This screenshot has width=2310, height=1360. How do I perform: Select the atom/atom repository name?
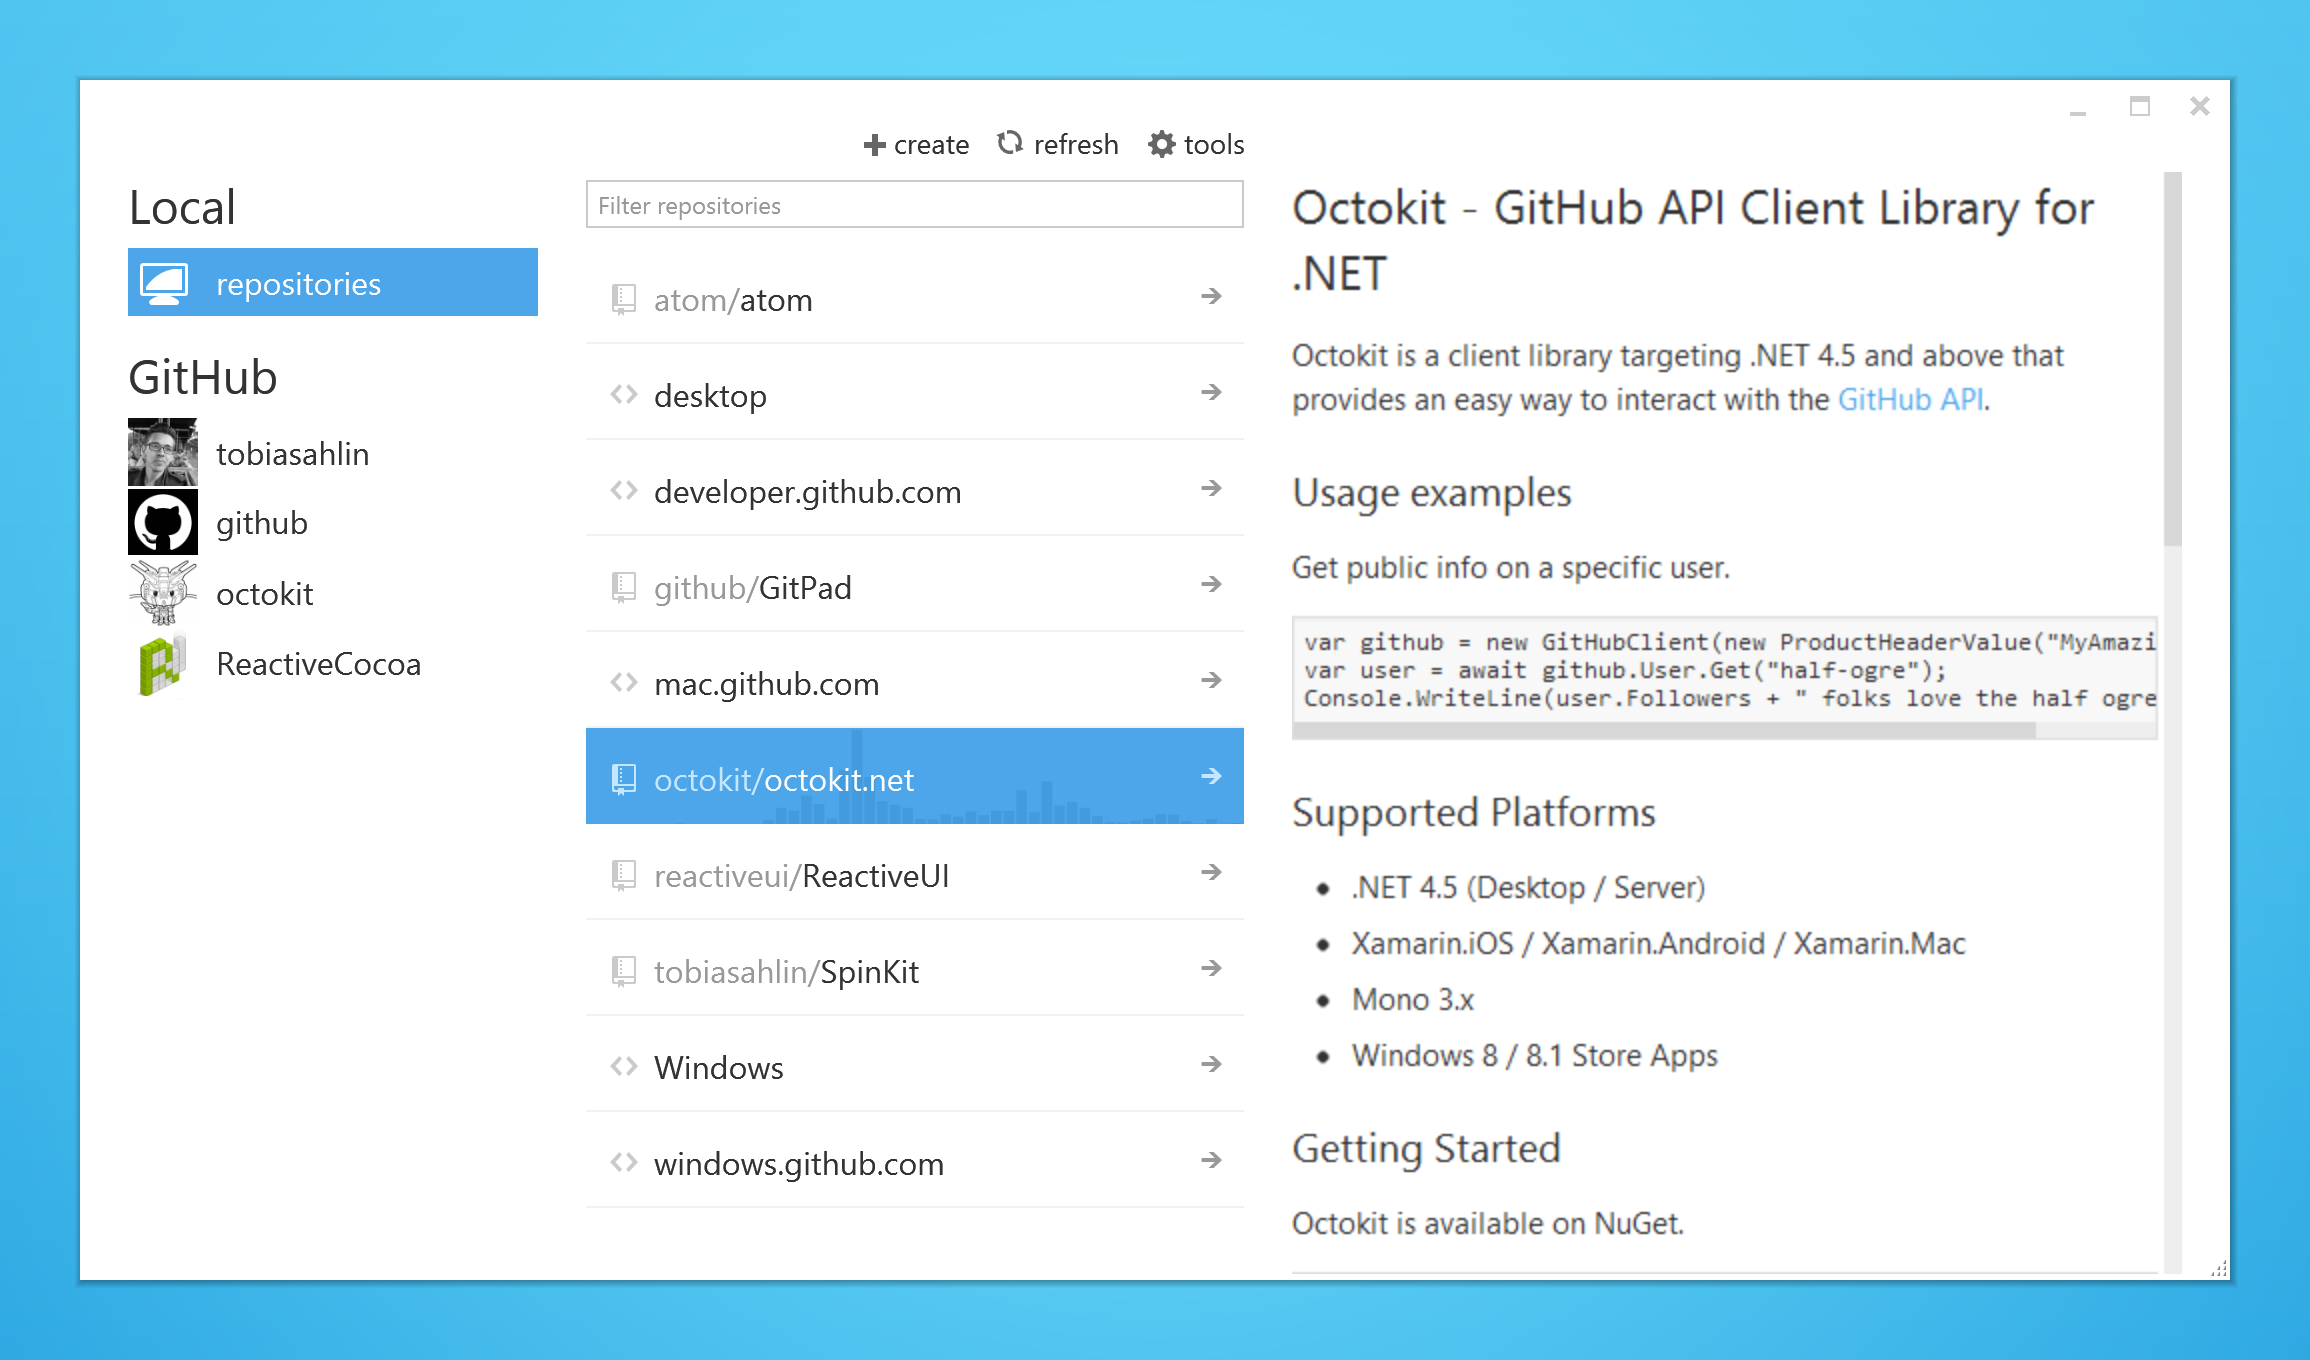click(733, 300)
